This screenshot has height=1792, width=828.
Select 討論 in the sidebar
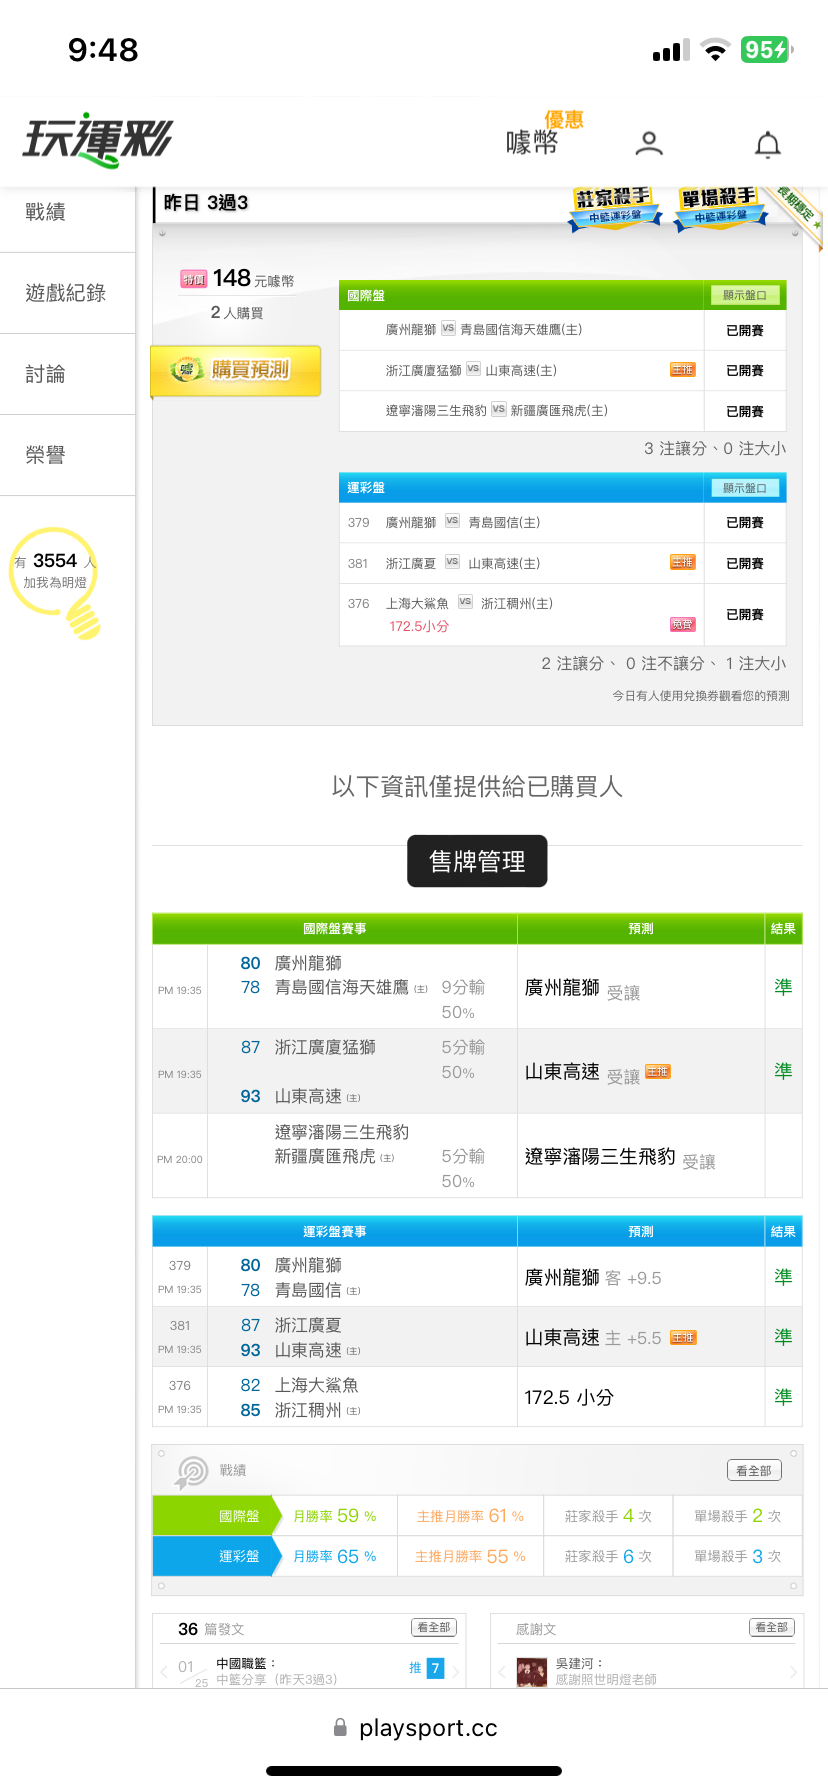coord(46,374)
